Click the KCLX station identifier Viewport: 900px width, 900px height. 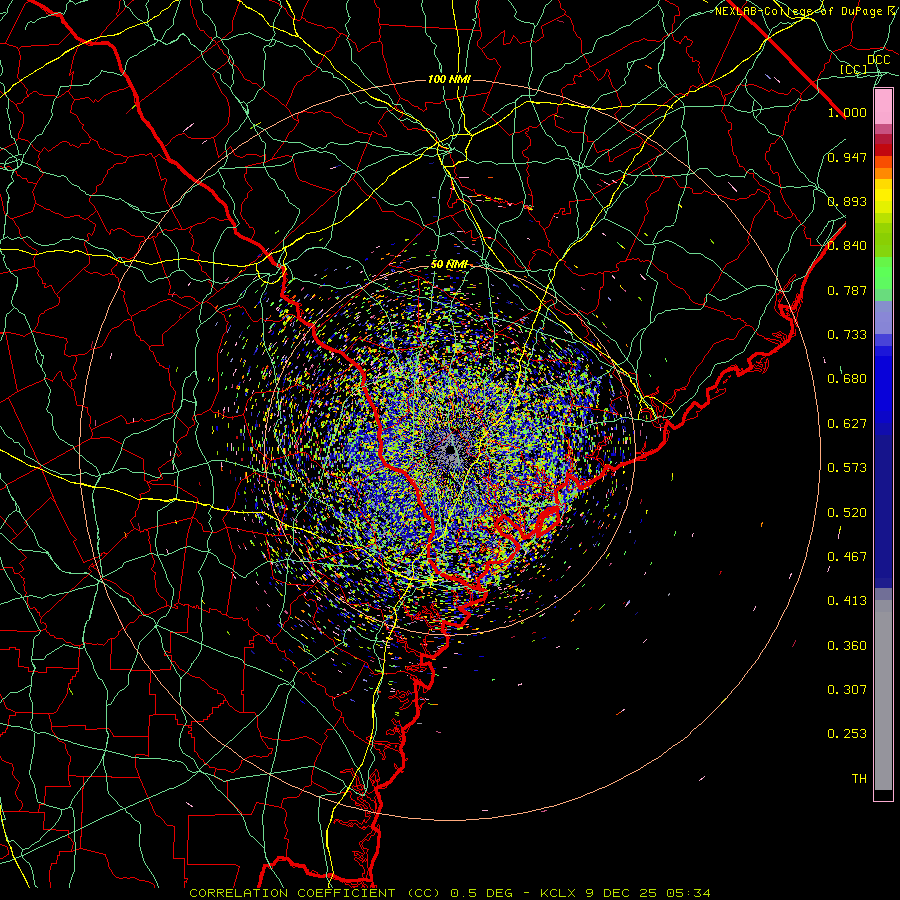tap(558, 893)
